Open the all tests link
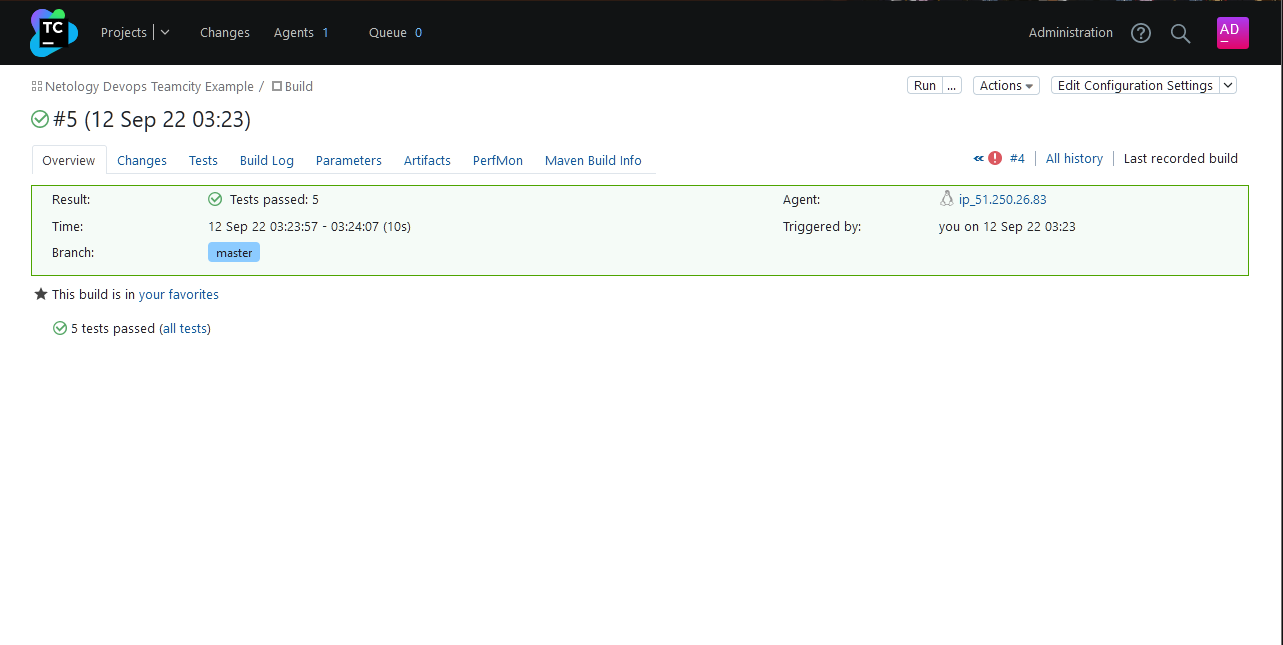The width and height of the screenshot is (1283, 645). click(184, 328)
